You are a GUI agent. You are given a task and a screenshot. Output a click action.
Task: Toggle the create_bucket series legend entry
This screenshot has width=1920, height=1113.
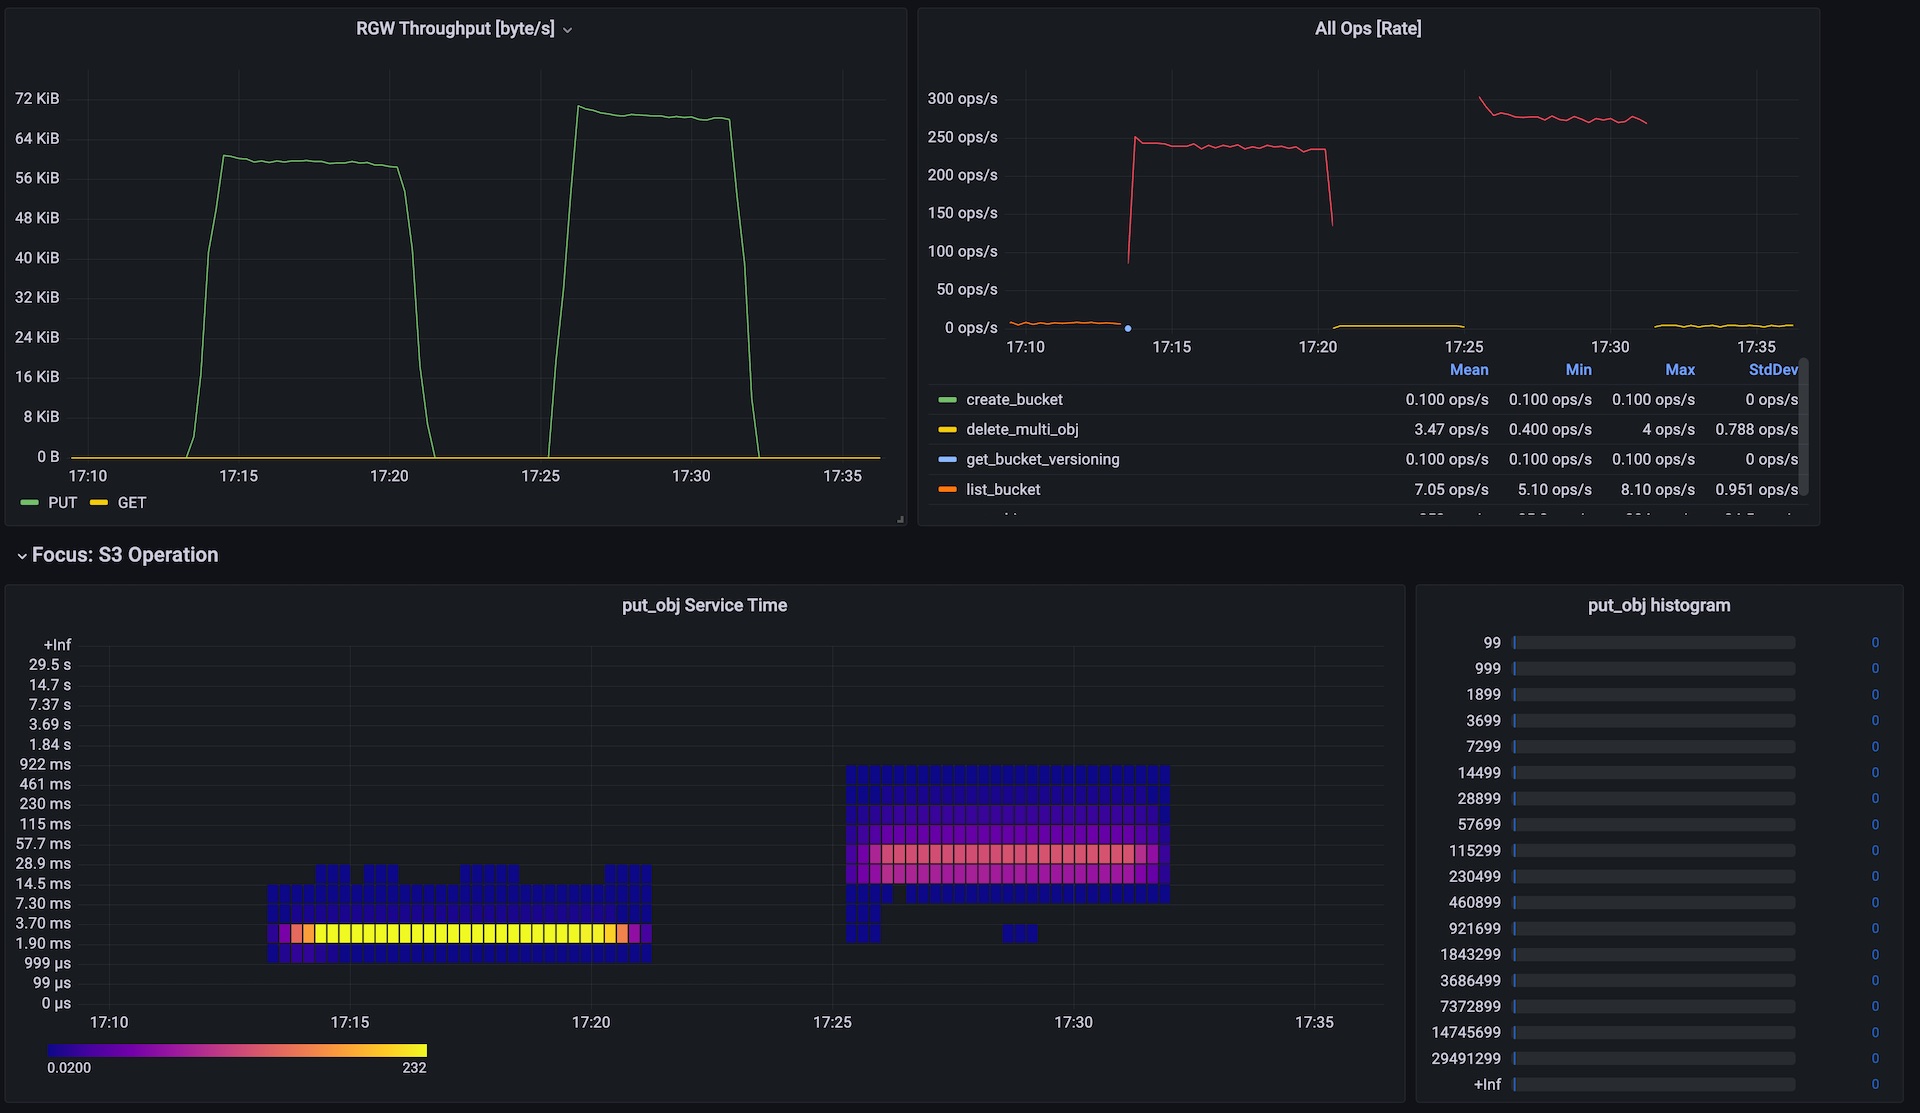pos(1014,400)
